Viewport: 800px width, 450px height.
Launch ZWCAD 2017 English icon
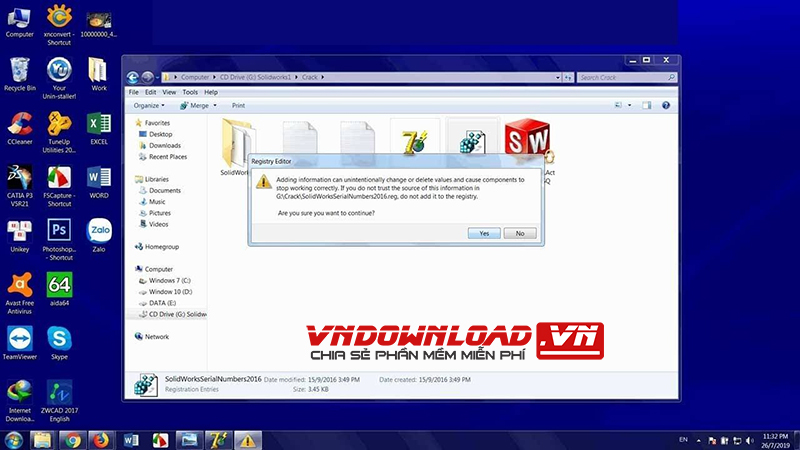click(59, 401)
